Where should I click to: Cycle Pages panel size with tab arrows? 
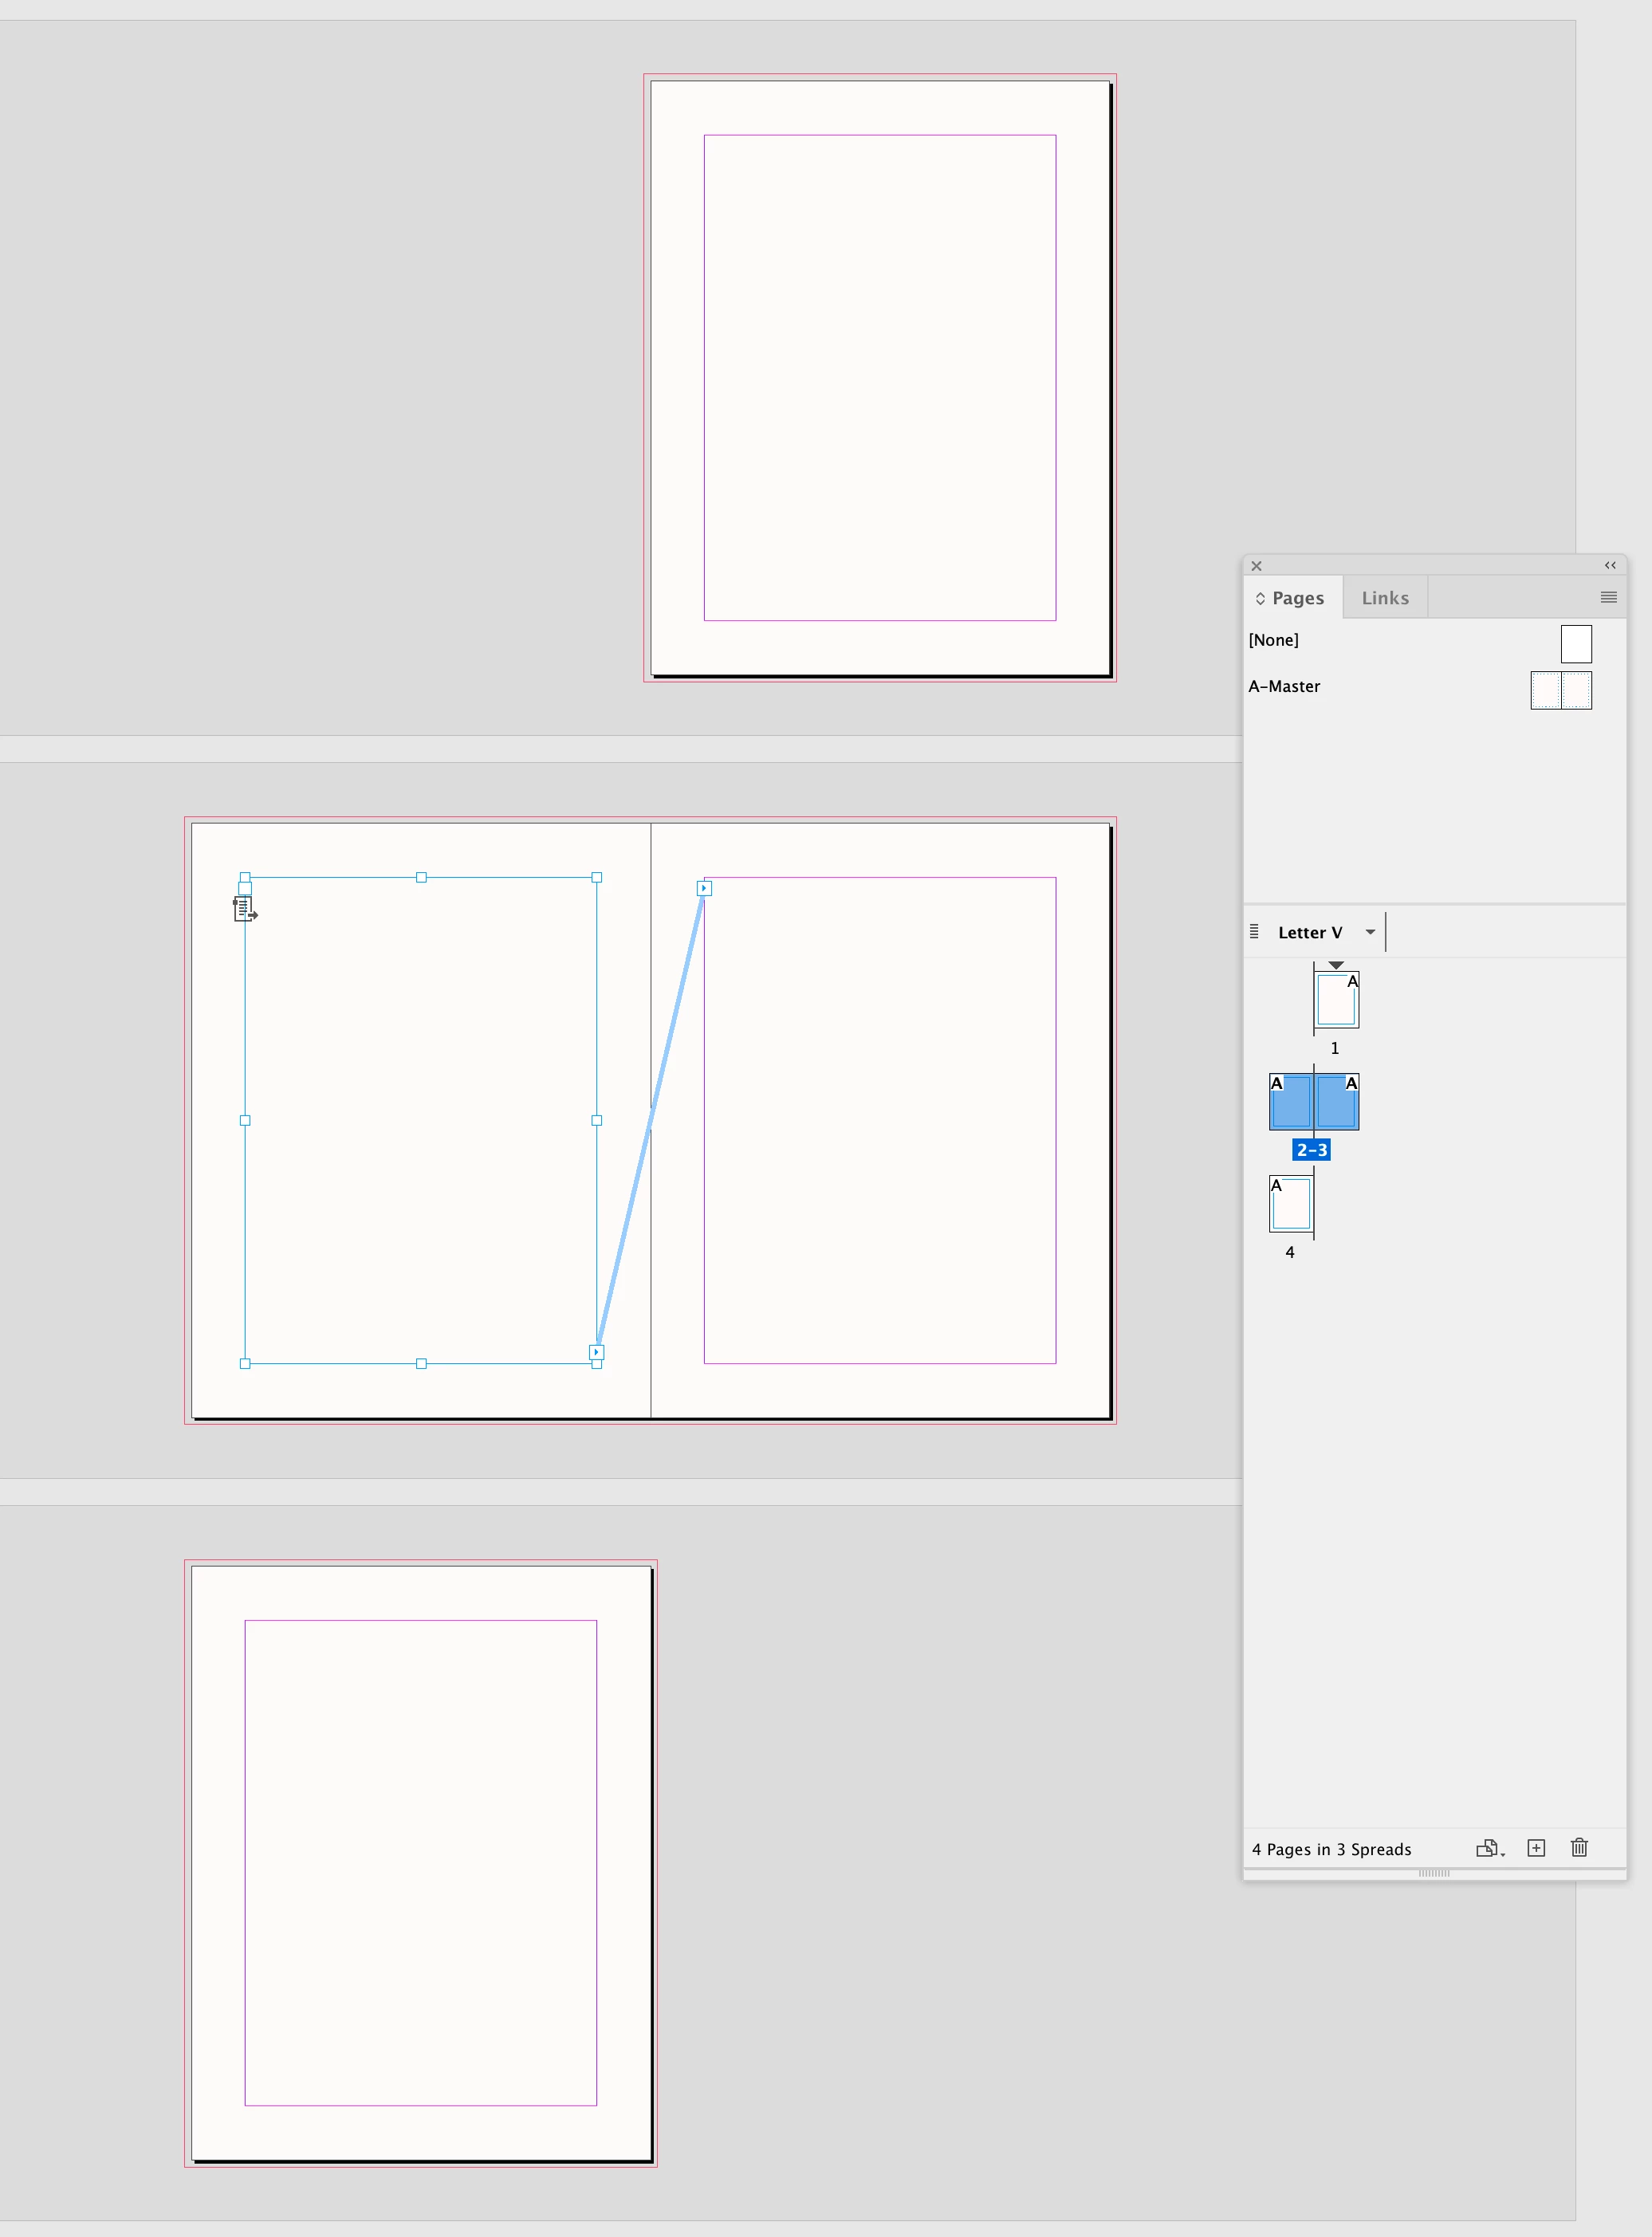pyautogui.click(x=1260, y=598)
